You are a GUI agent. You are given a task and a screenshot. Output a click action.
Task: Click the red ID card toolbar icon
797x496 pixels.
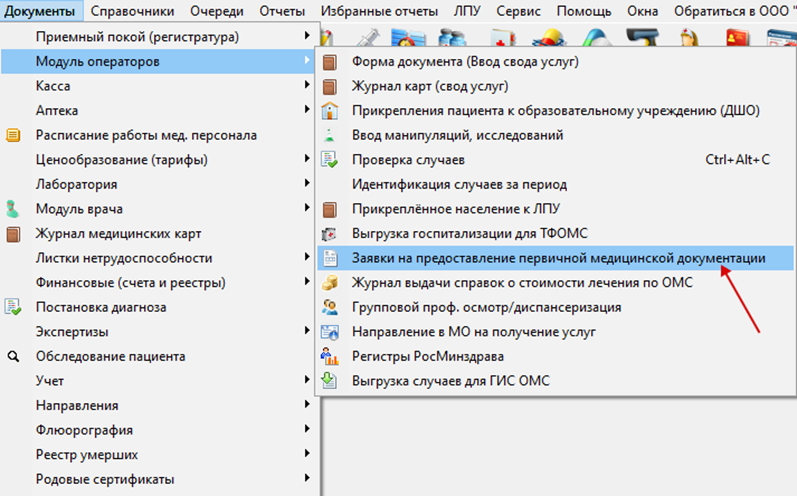click(x=738, y=38)
